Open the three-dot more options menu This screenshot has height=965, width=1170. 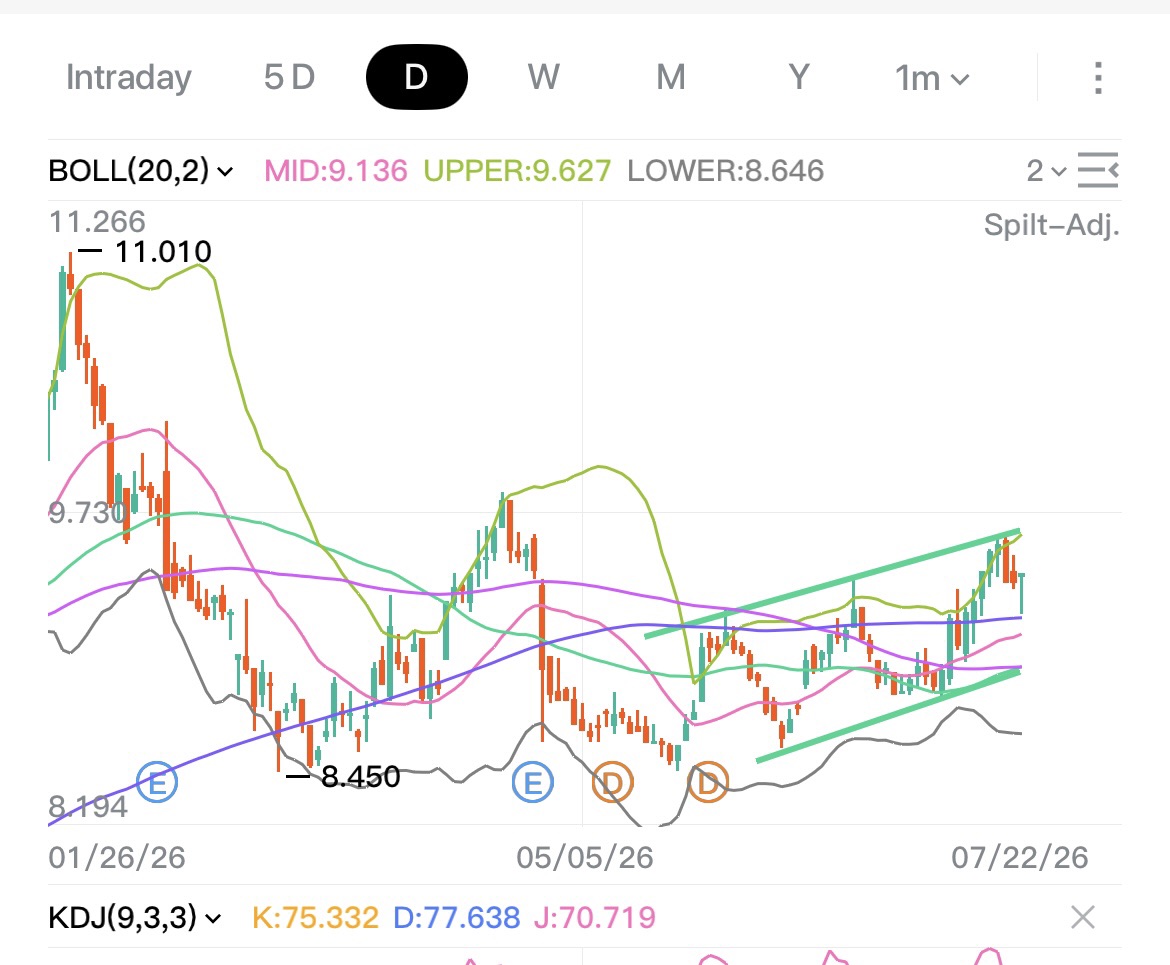1098,78
